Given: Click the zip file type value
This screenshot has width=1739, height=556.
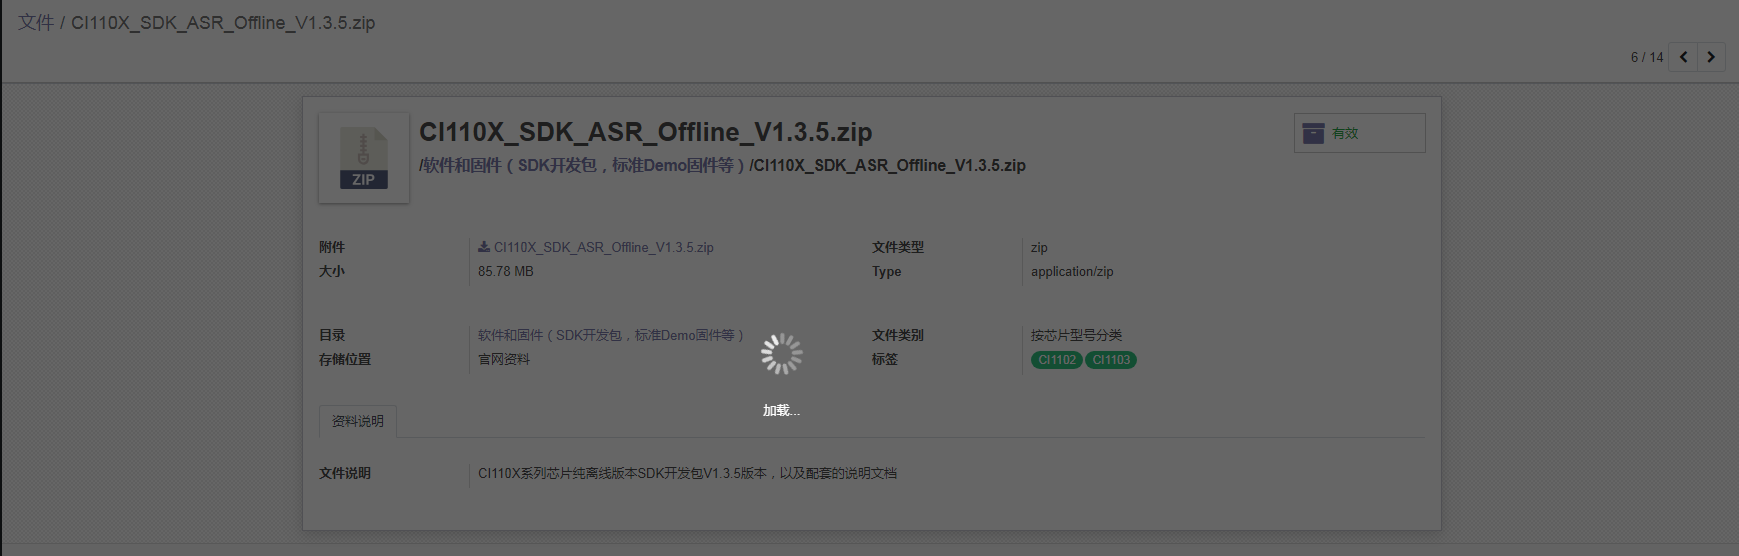Looking at the screenshot, I should 1039,247.
